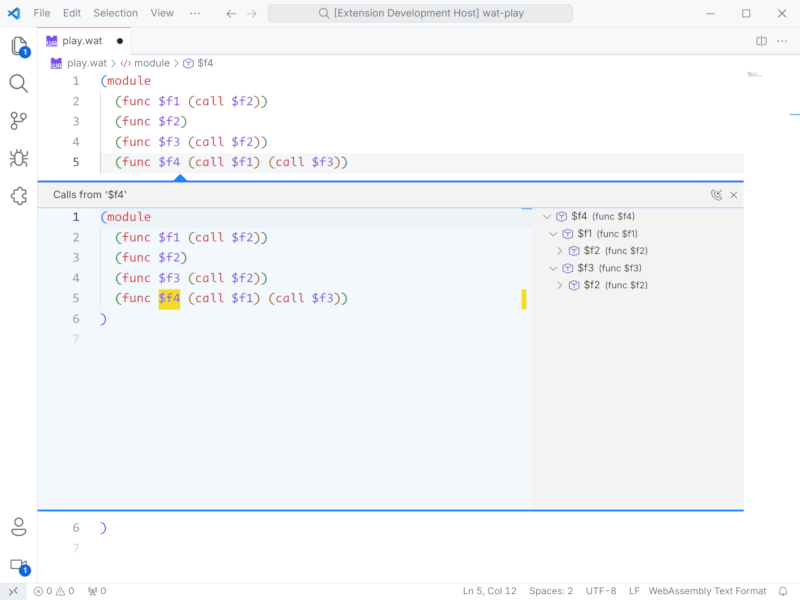Collapse the $f3 call tree node
This screenshot has height=600, width=800.
554,268
